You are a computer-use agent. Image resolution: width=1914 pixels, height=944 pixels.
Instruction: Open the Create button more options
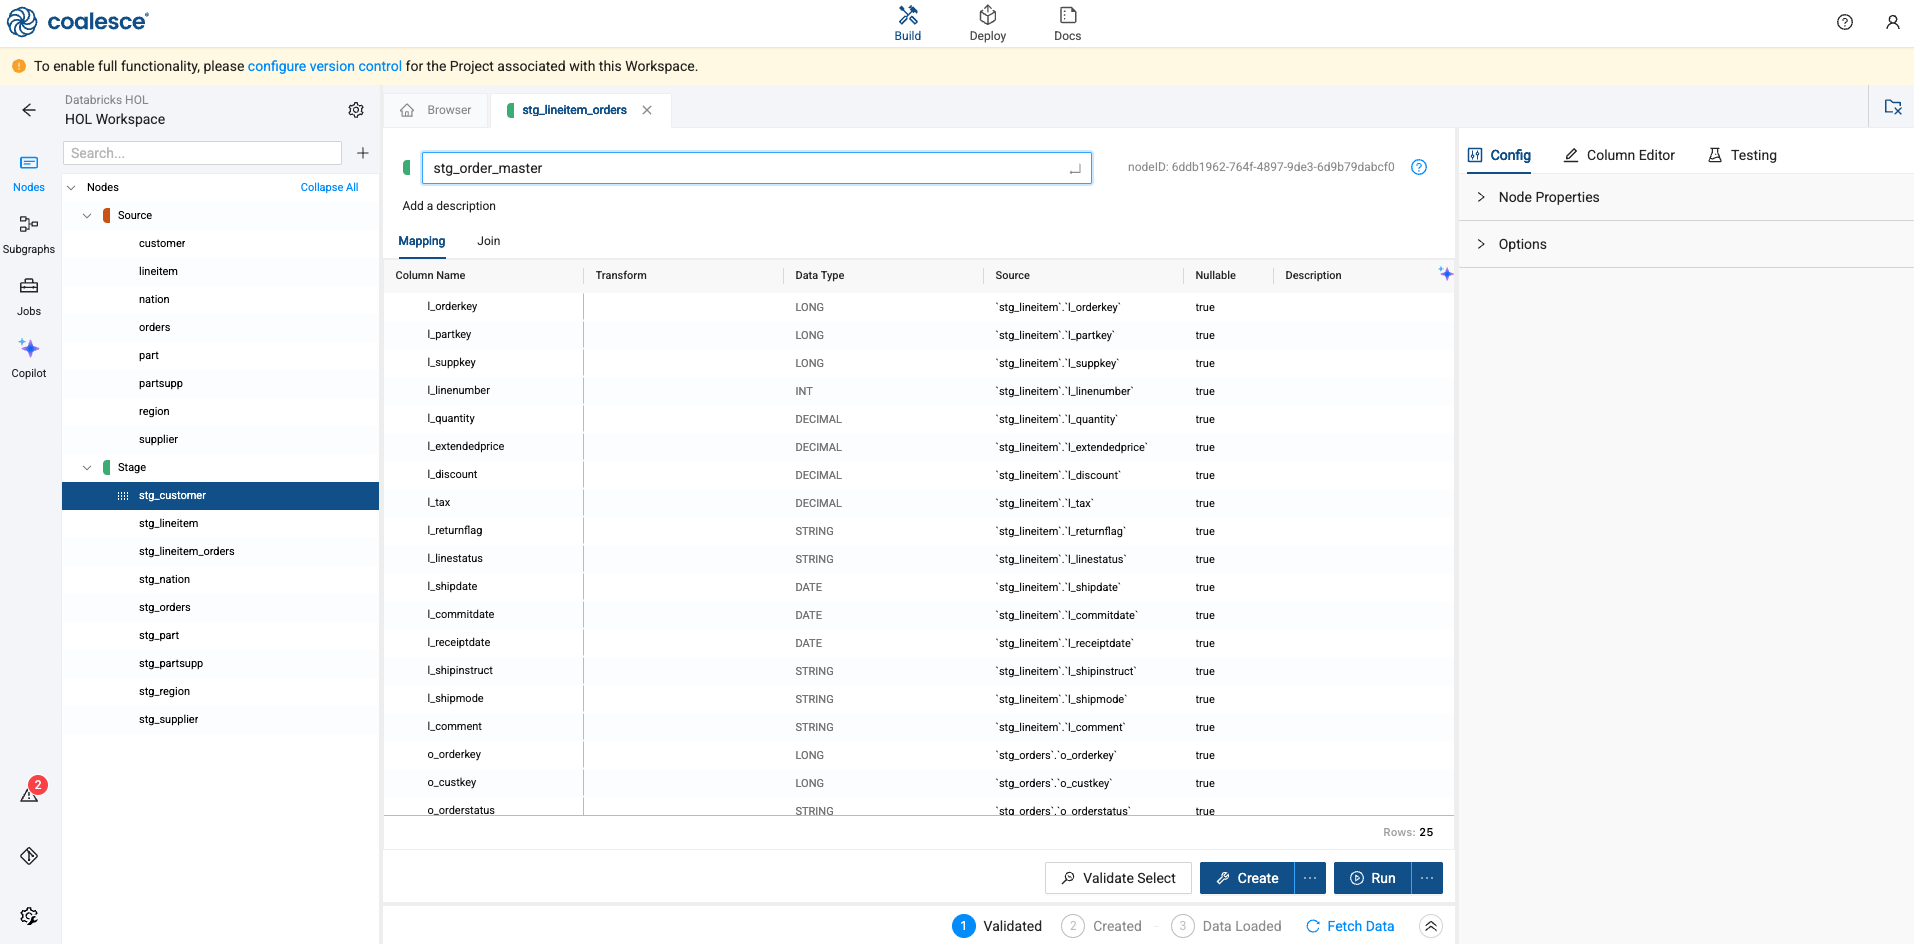click(1310, 878)
